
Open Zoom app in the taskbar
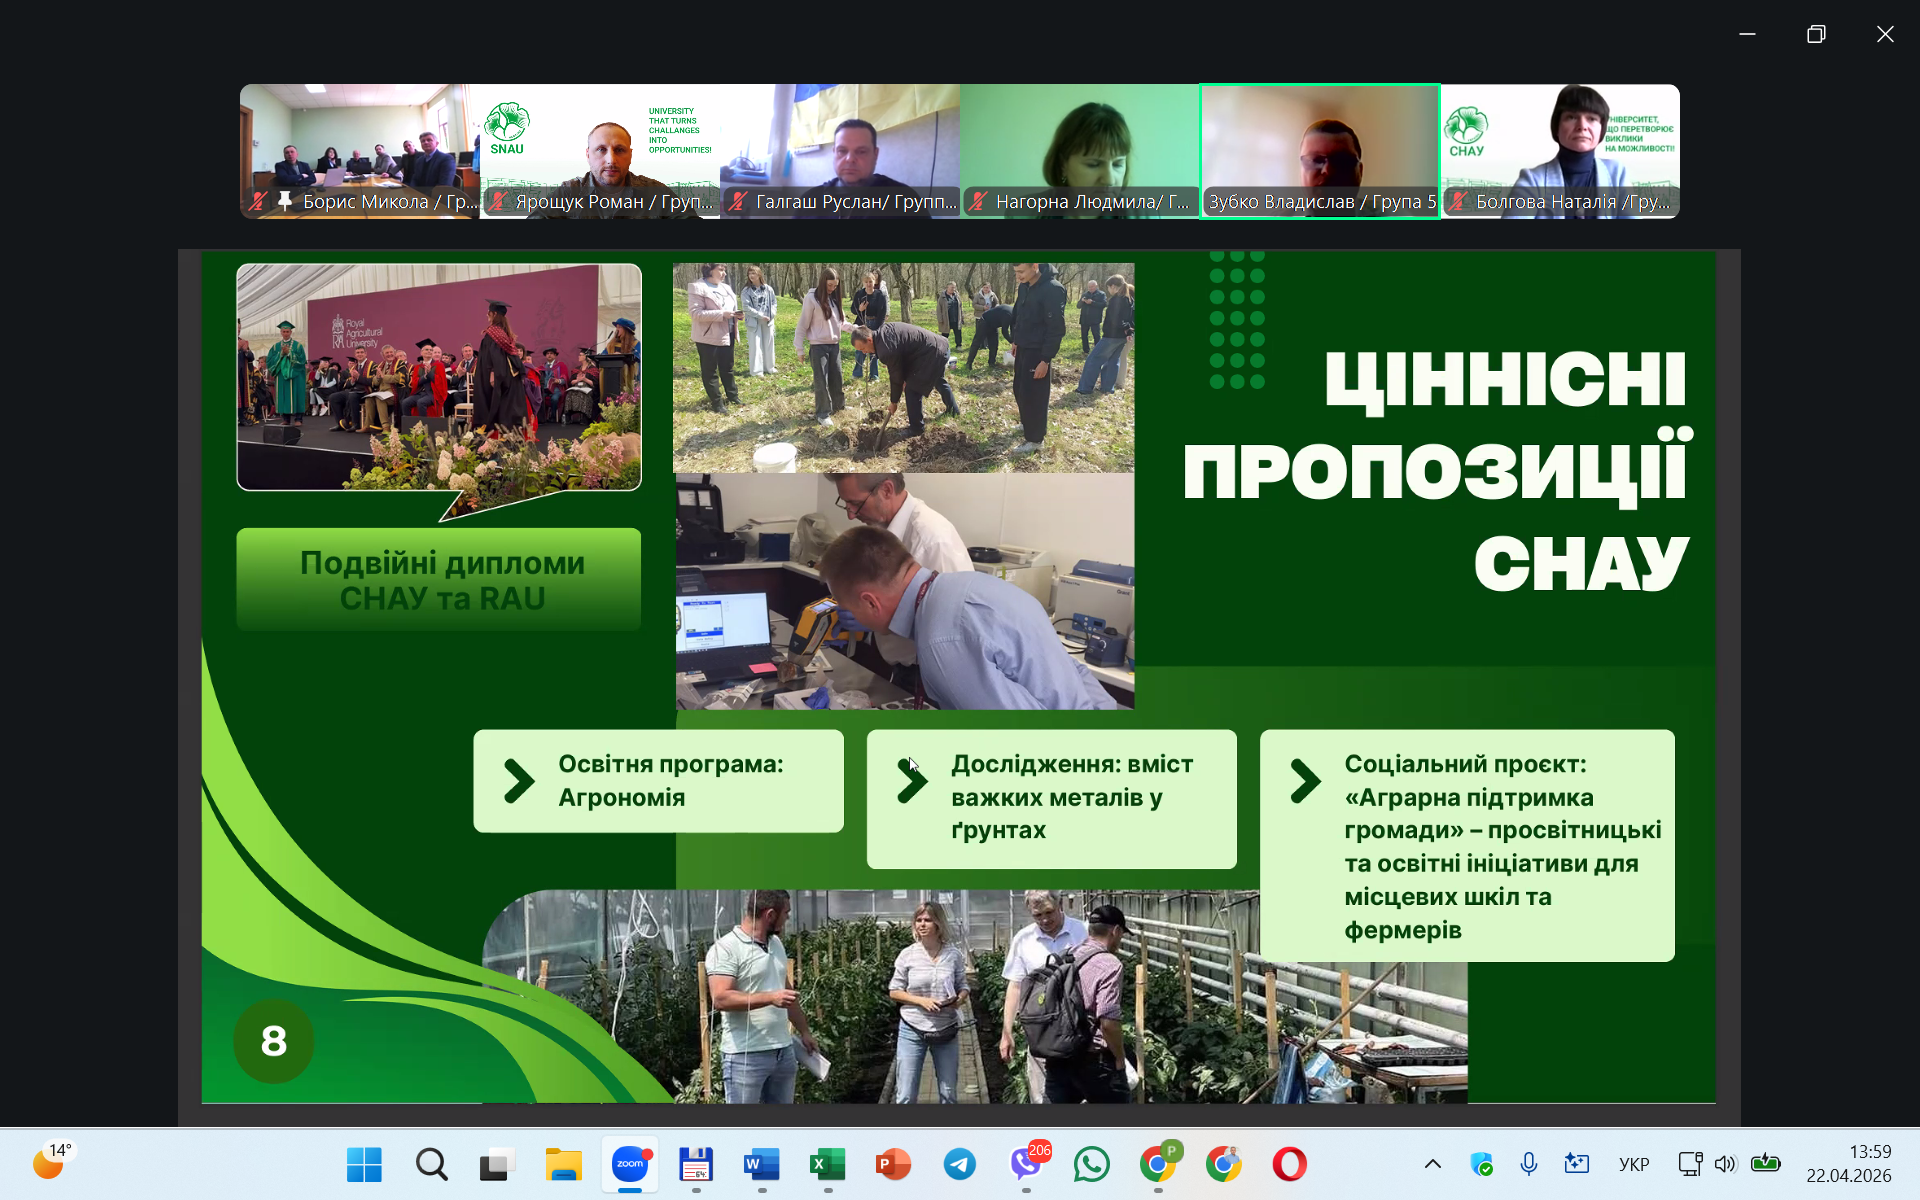click(630, 1164)
